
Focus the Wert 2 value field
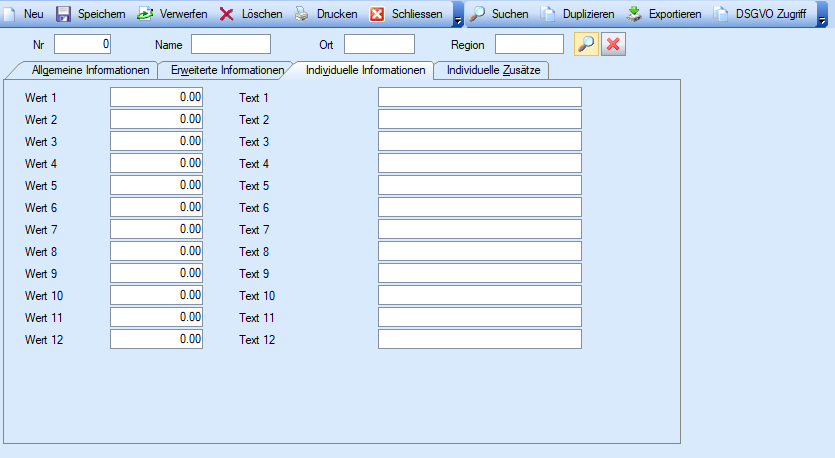coord(157,119)
